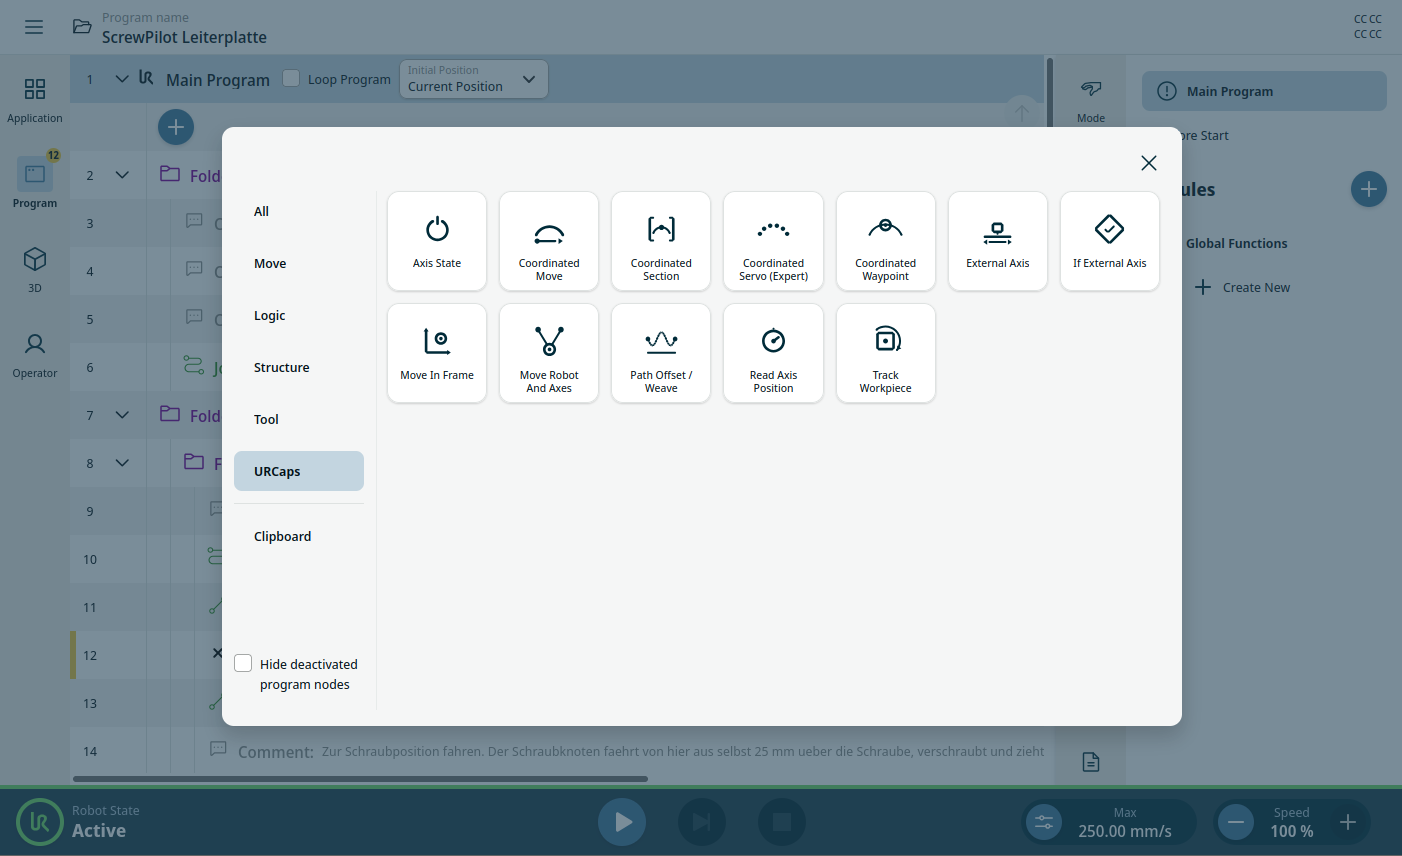
Task: Insert a Read Axis Position node
Action: coord(773,353)
